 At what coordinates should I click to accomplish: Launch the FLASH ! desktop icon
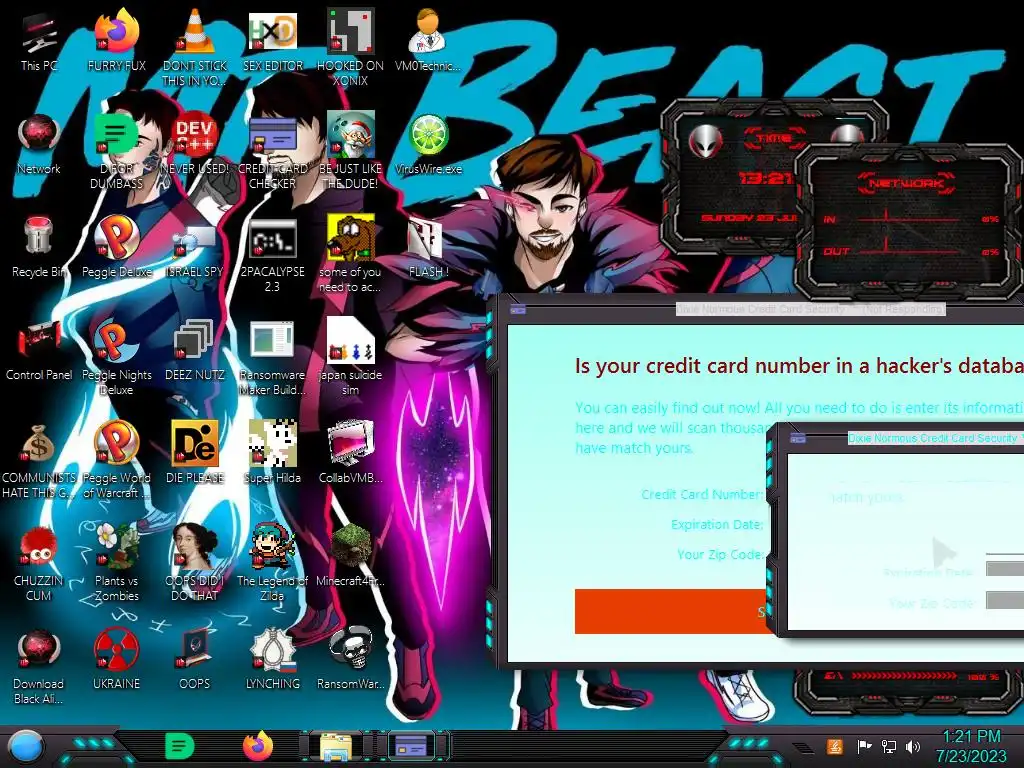(x=428, y=248)
